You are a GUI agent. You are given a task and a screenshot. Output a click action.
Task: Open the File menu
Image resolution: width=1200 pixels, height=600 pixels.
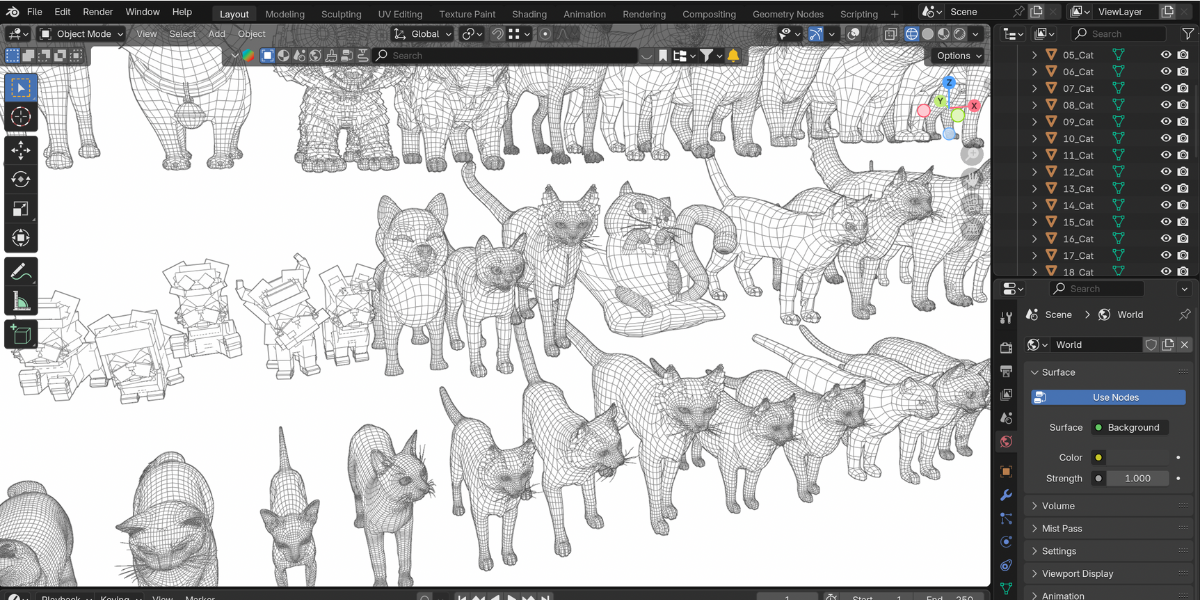coord(34,12)
